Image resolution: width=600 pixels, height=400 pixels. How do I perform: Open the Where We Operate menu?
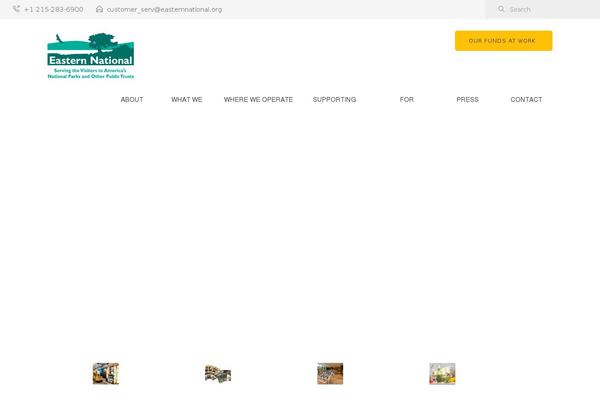(258, 100)
